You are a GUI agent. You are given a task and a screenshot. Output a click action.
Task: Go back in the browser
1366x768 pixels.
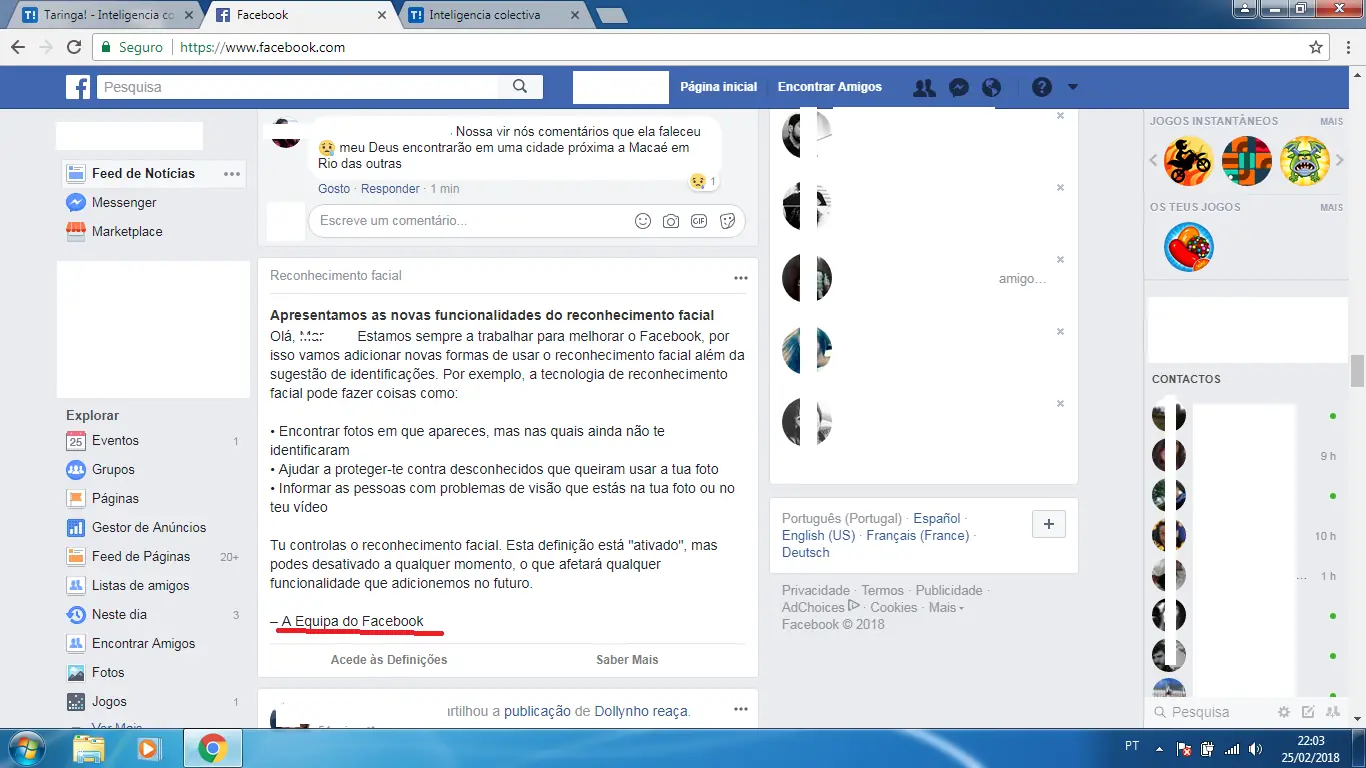(18, 47)
